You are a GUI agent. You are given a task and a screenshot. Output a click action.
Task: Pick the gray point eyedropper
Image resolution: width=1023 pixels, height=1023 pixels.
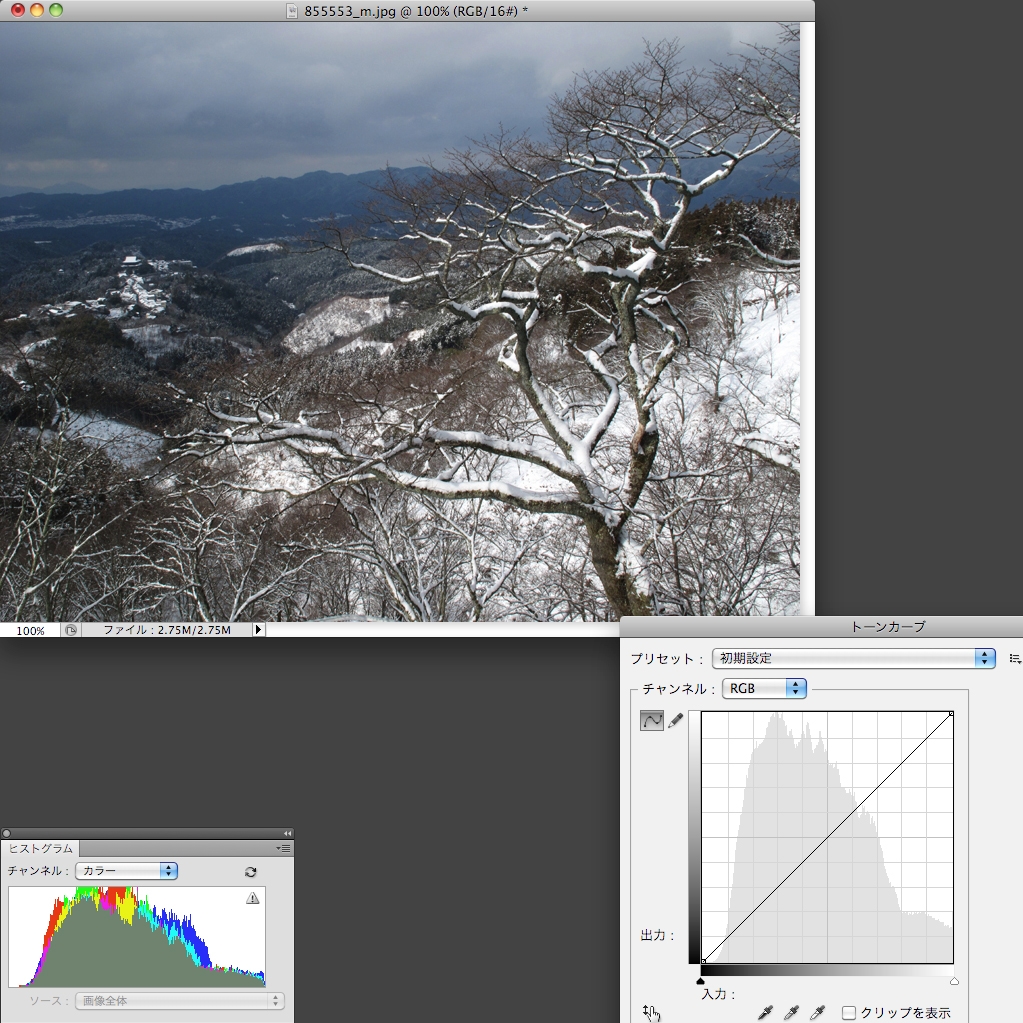791,1013
